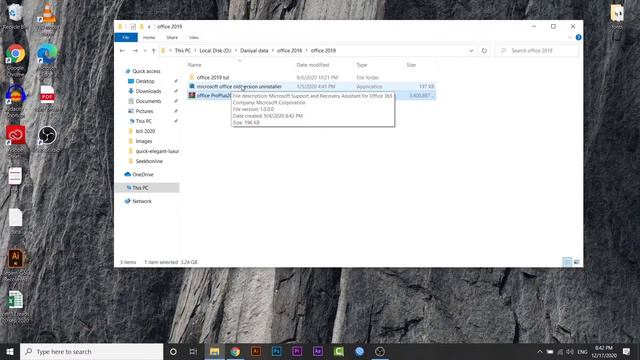Switch to large icons view layout

576,262
